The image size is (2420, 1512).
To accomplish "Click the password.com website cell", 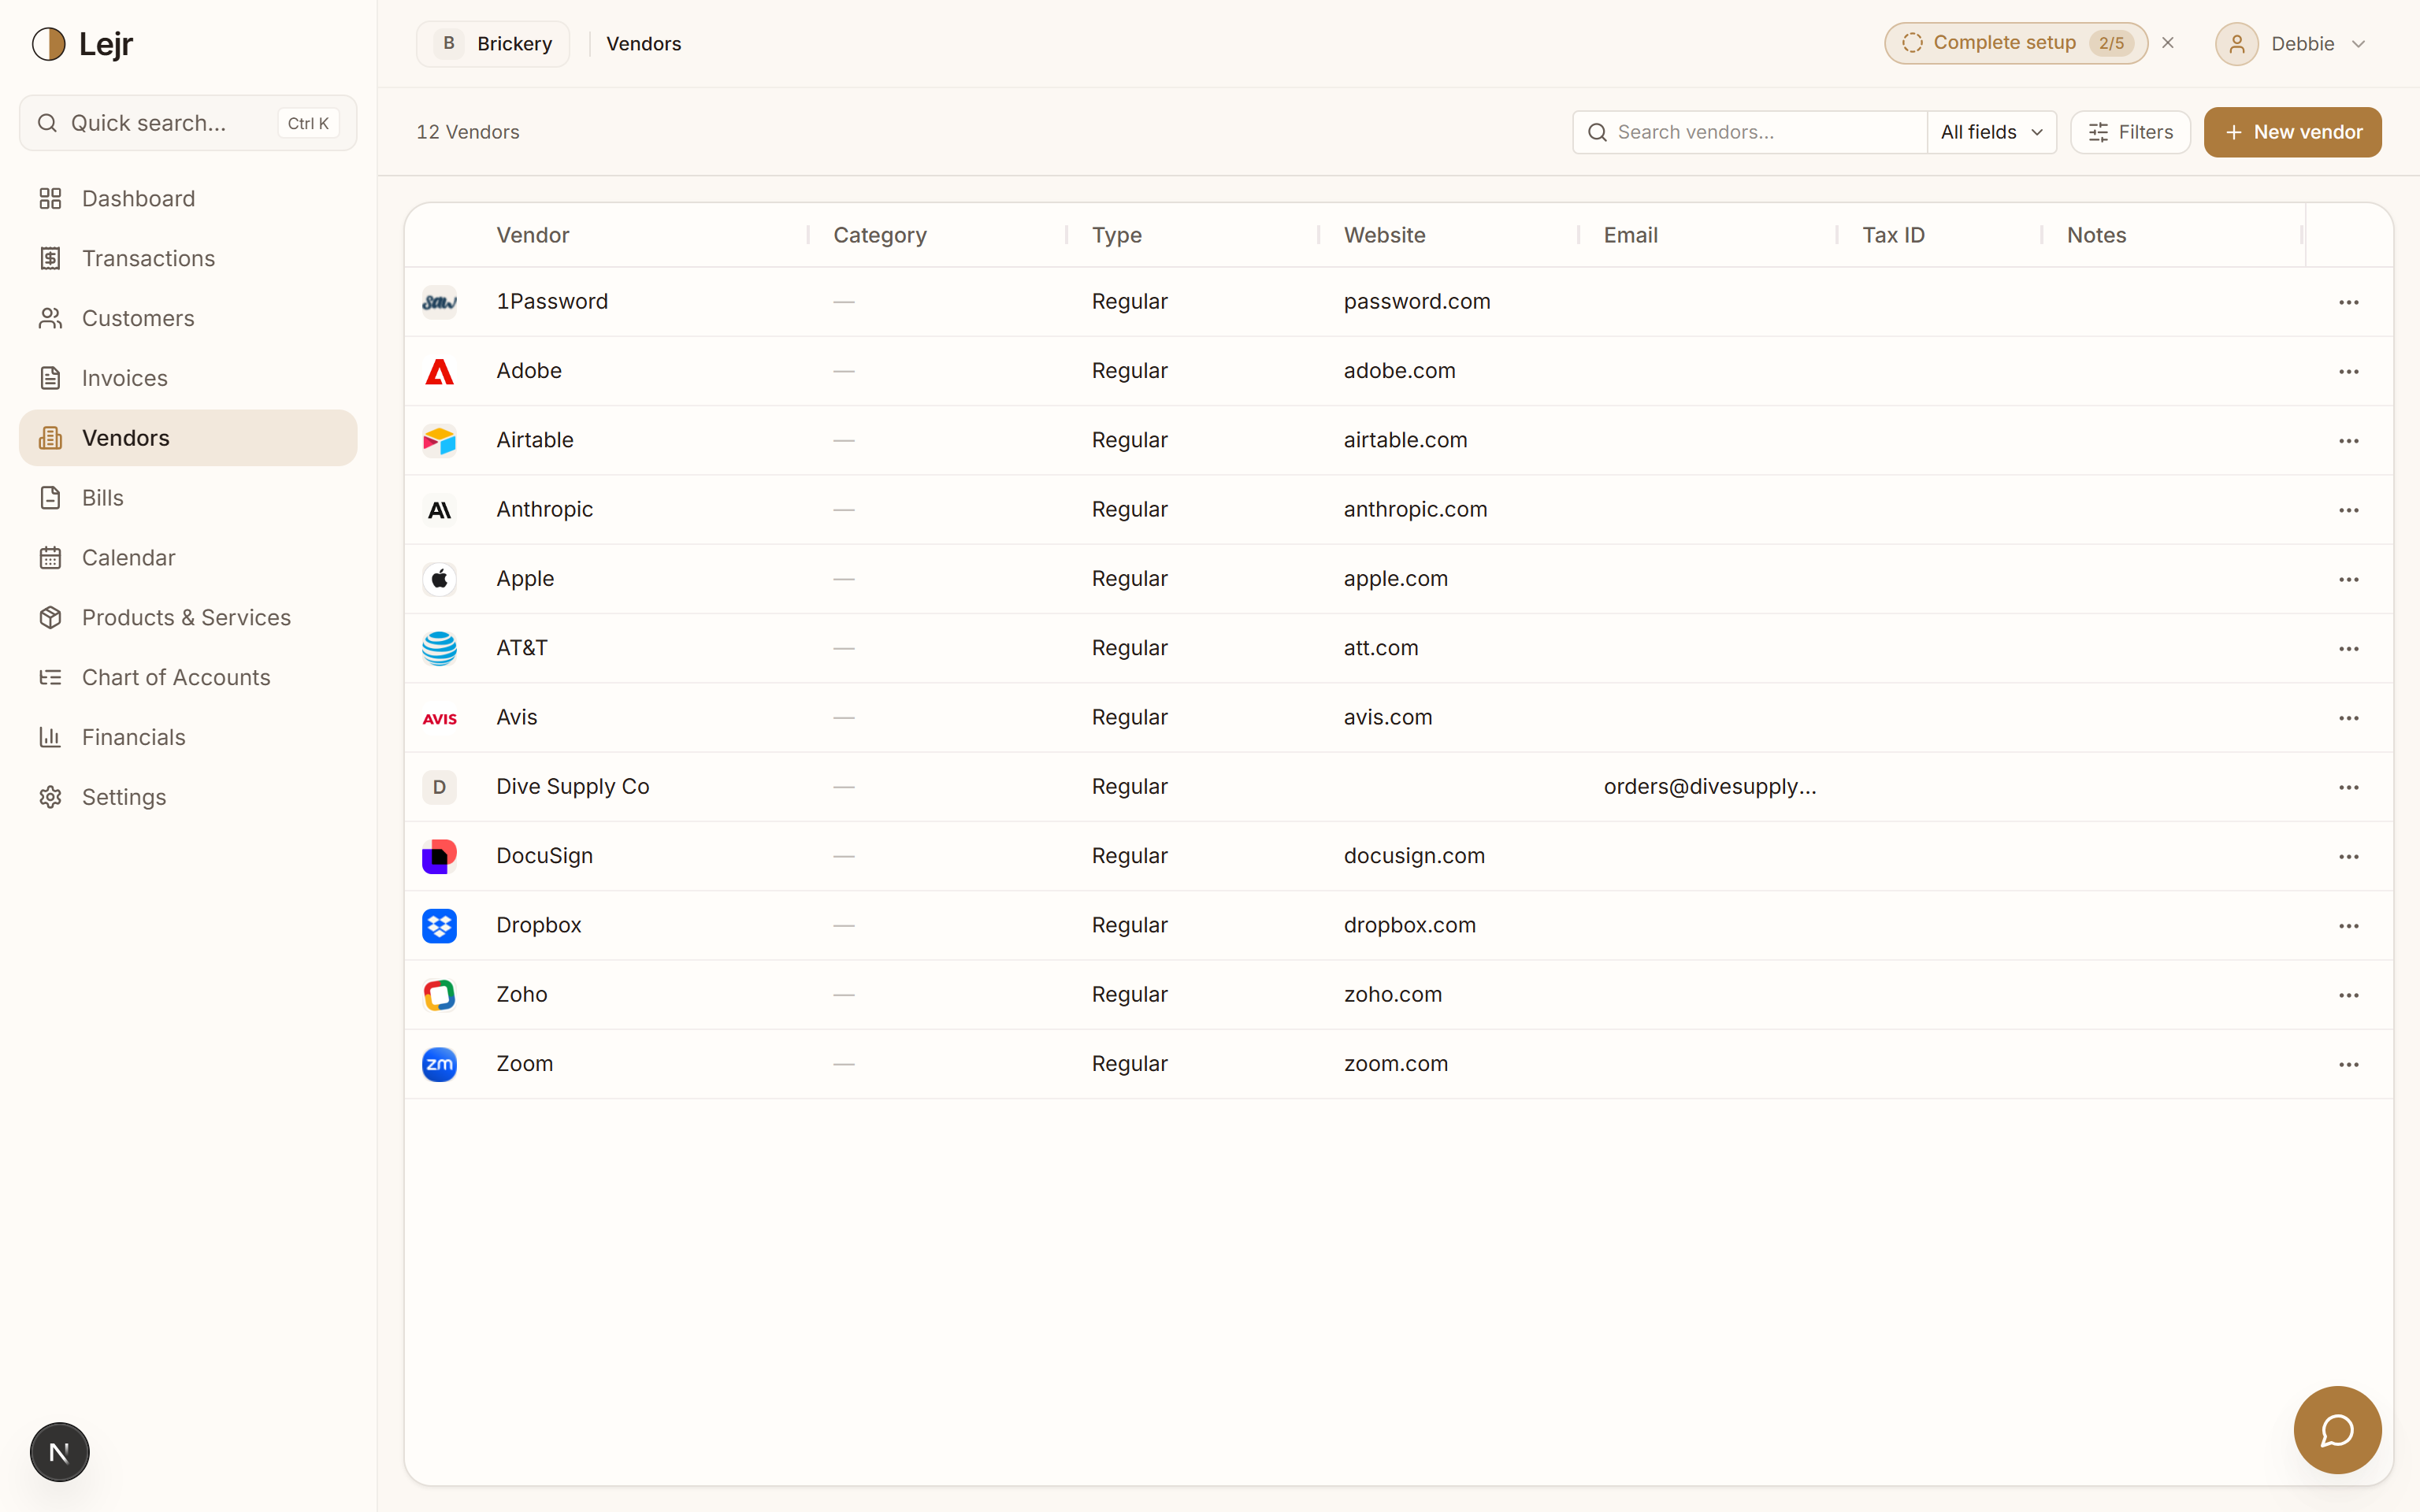I will point(1416,301).
